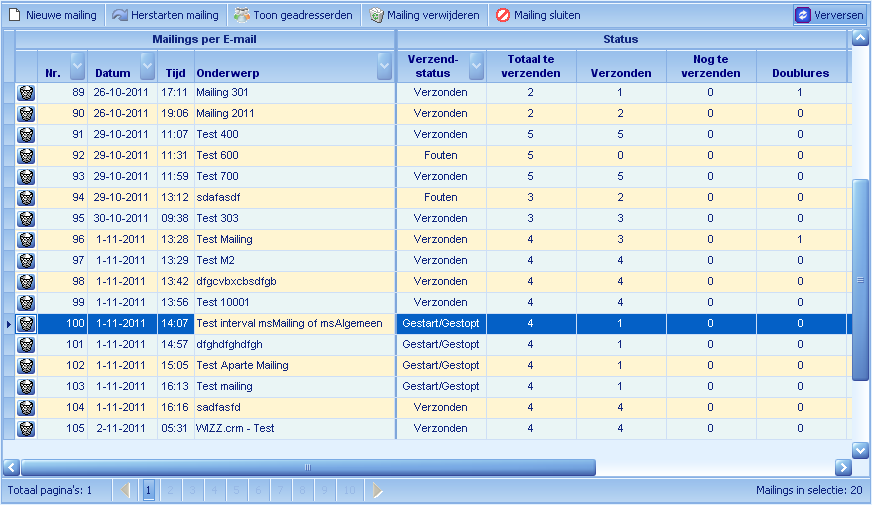Open the Datum column filter dropdown
872x505 pixels.
147,66
